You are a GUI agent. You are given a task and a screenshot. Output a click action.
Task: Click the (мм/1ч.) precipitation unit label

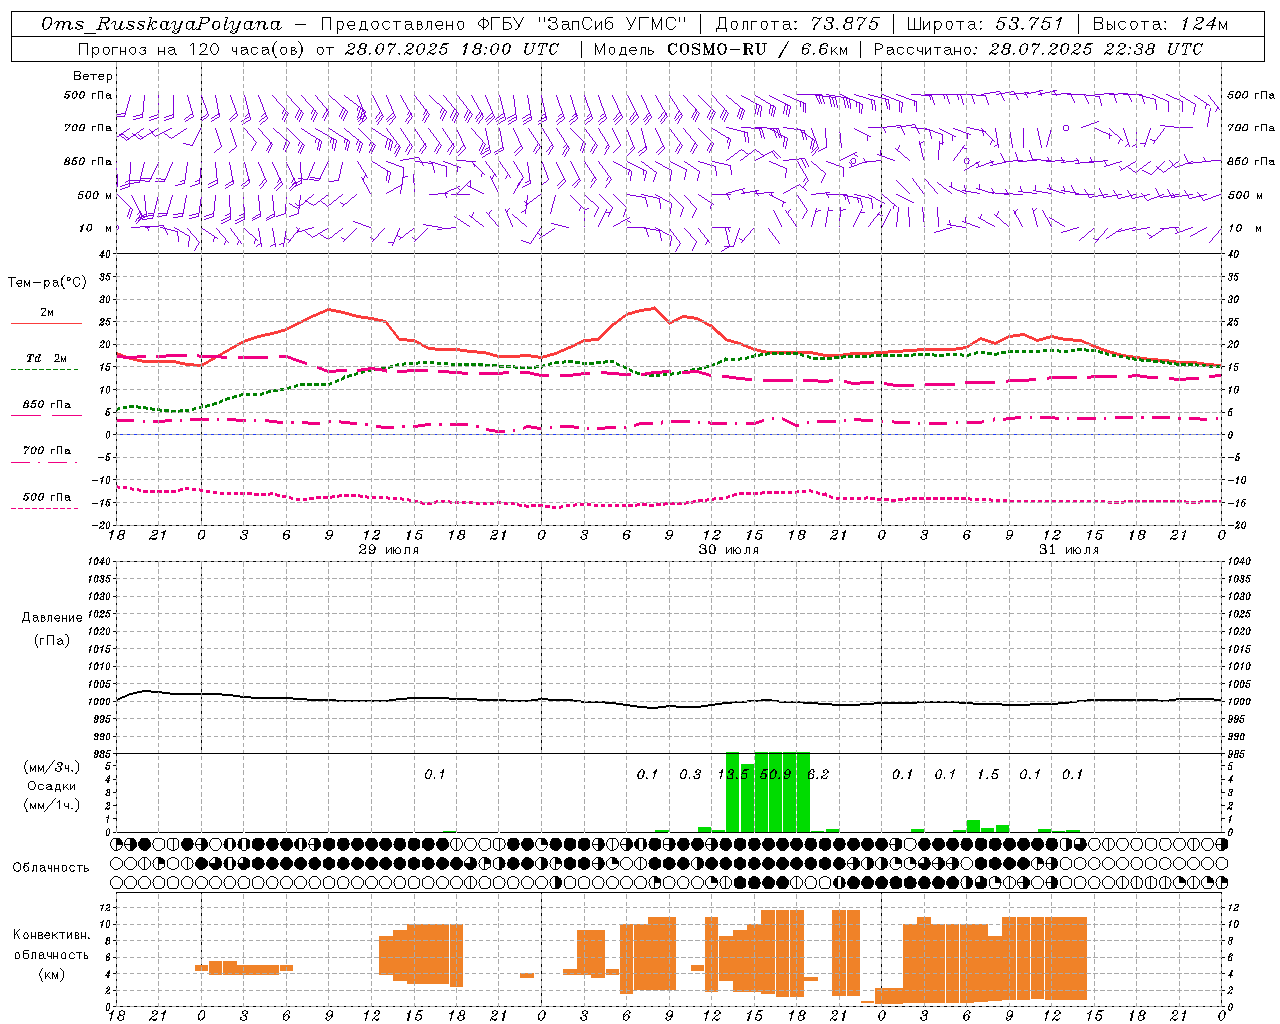coord(51,805)
